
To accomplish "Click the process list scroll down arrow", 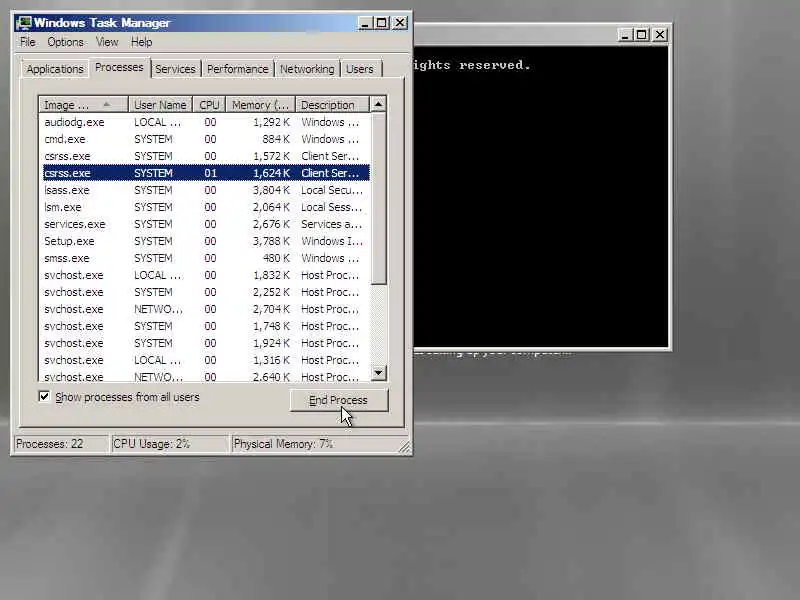I will [x=378, y=373].
